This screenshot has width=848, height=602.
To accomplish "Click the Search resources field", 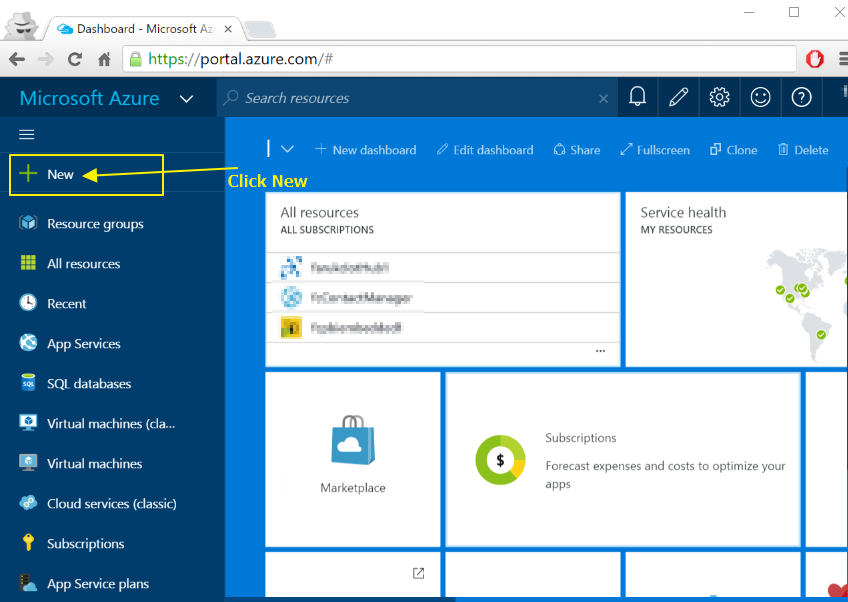I will [416, 98].
